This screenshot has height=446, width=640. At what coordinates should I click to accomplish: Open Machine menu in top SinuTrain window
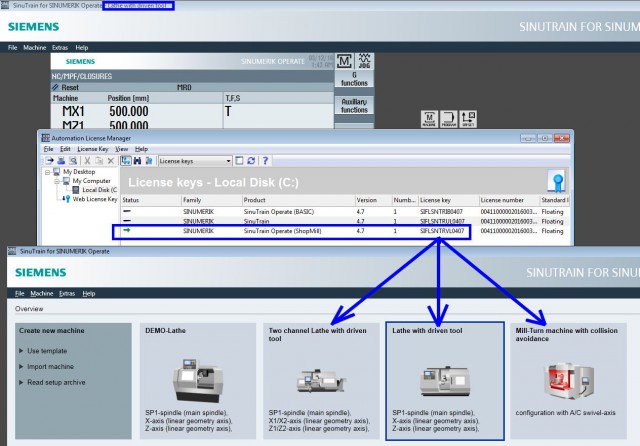tap(35, 48)
